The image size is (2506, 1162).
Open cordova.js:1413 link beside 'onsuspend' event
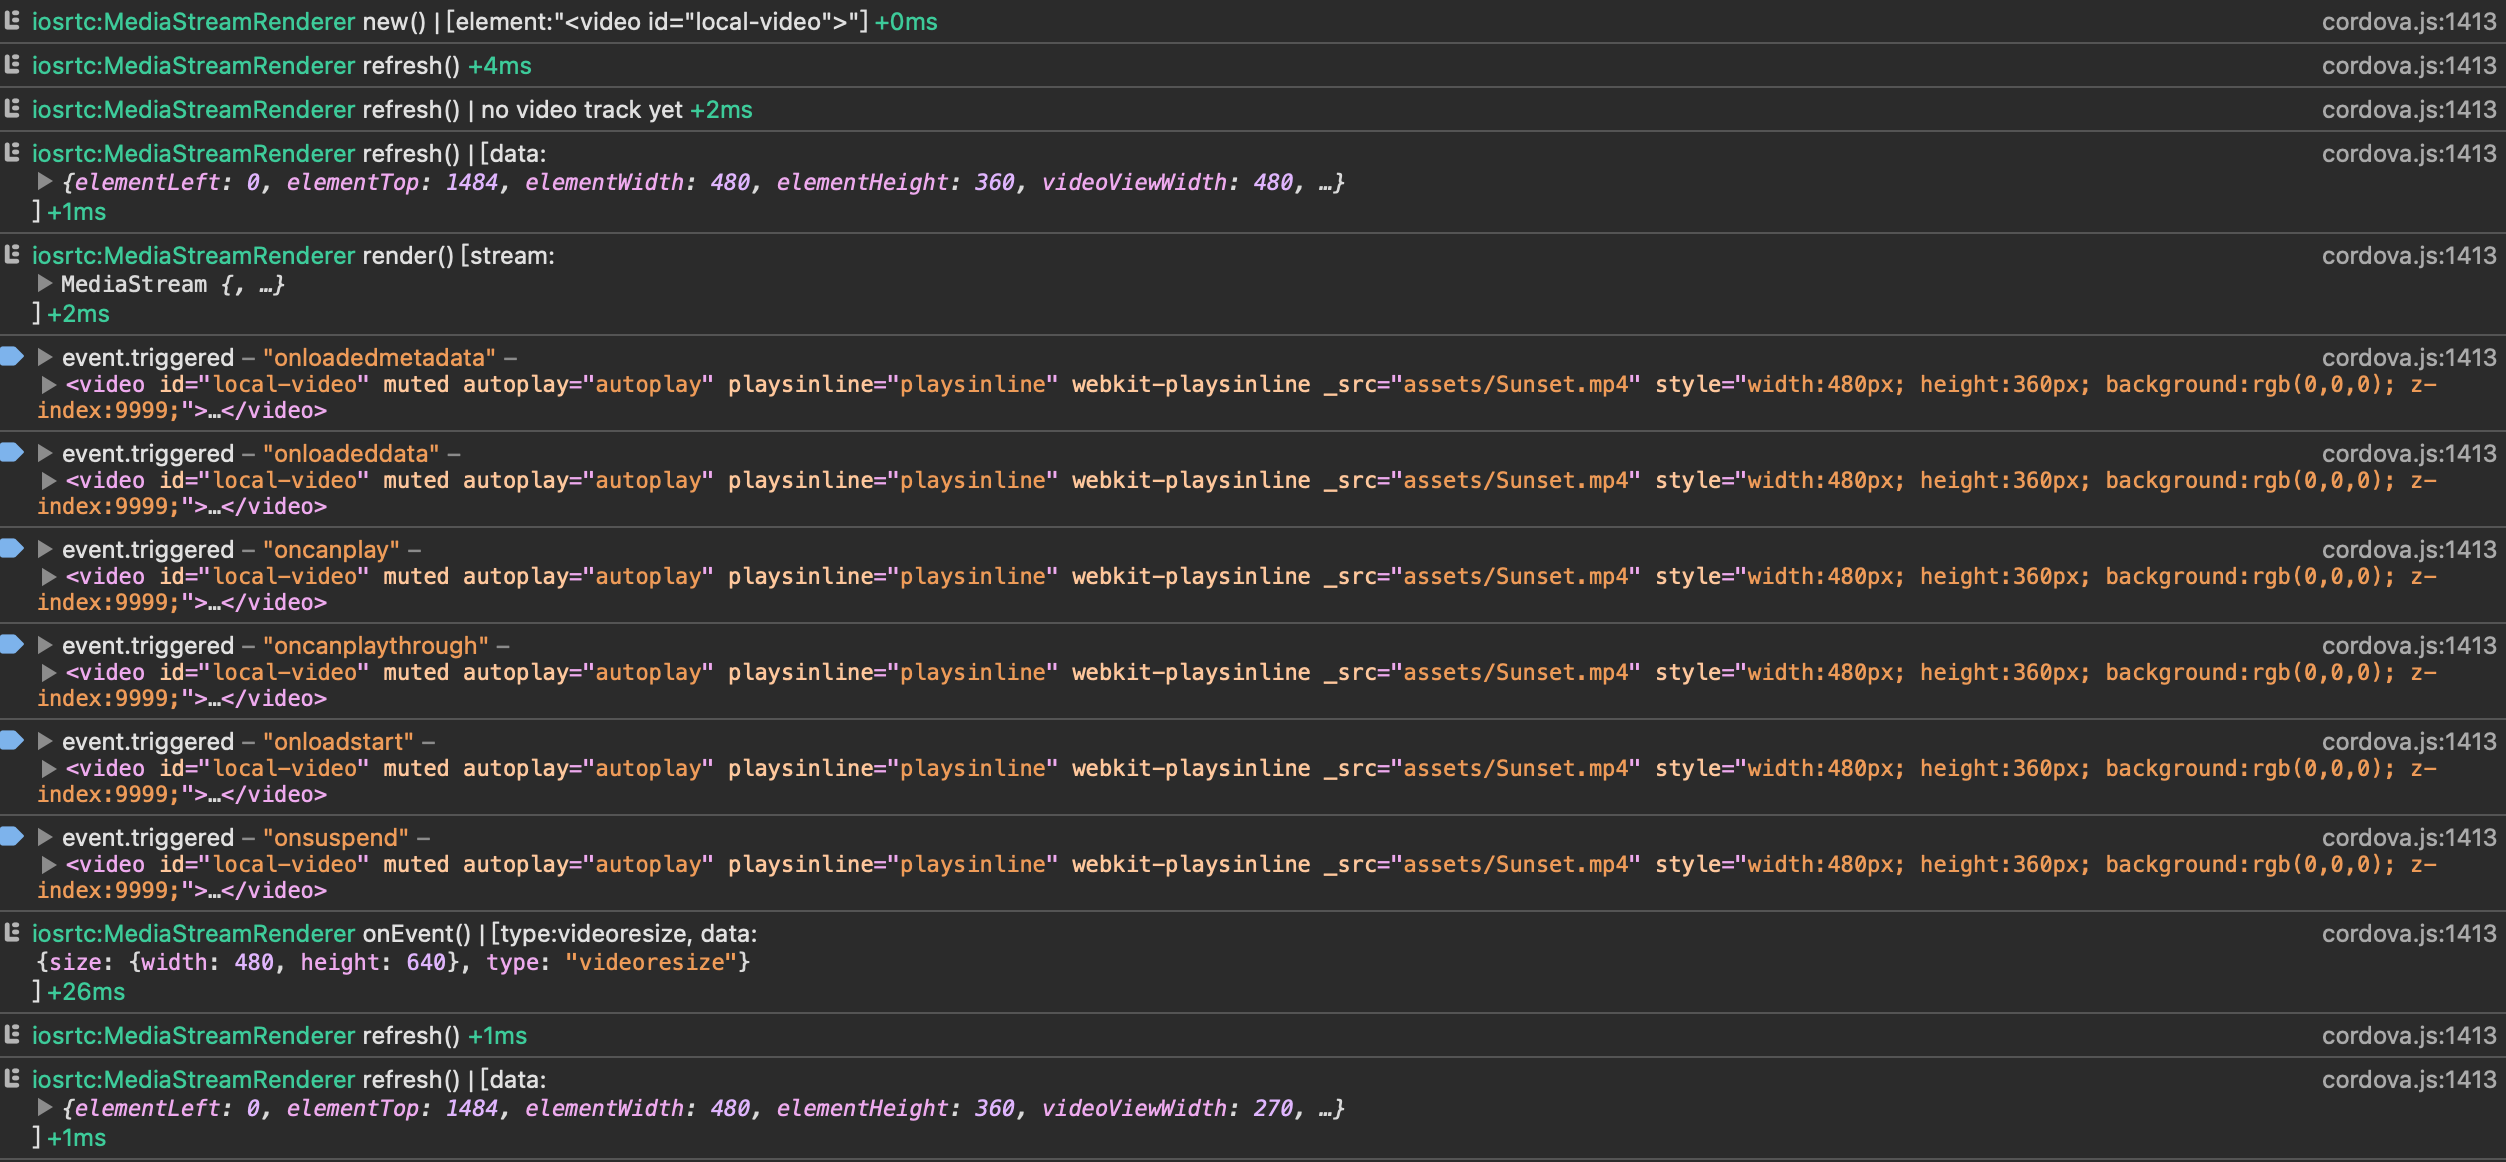click(x=2408, y=837)
